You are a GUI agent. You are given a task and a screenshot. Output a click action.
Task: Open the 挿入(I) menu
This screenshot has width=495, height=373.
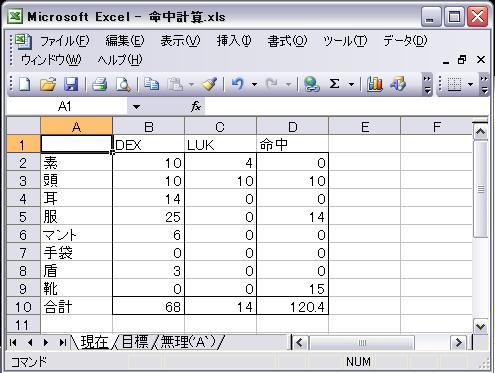click(x=234, y=41)
